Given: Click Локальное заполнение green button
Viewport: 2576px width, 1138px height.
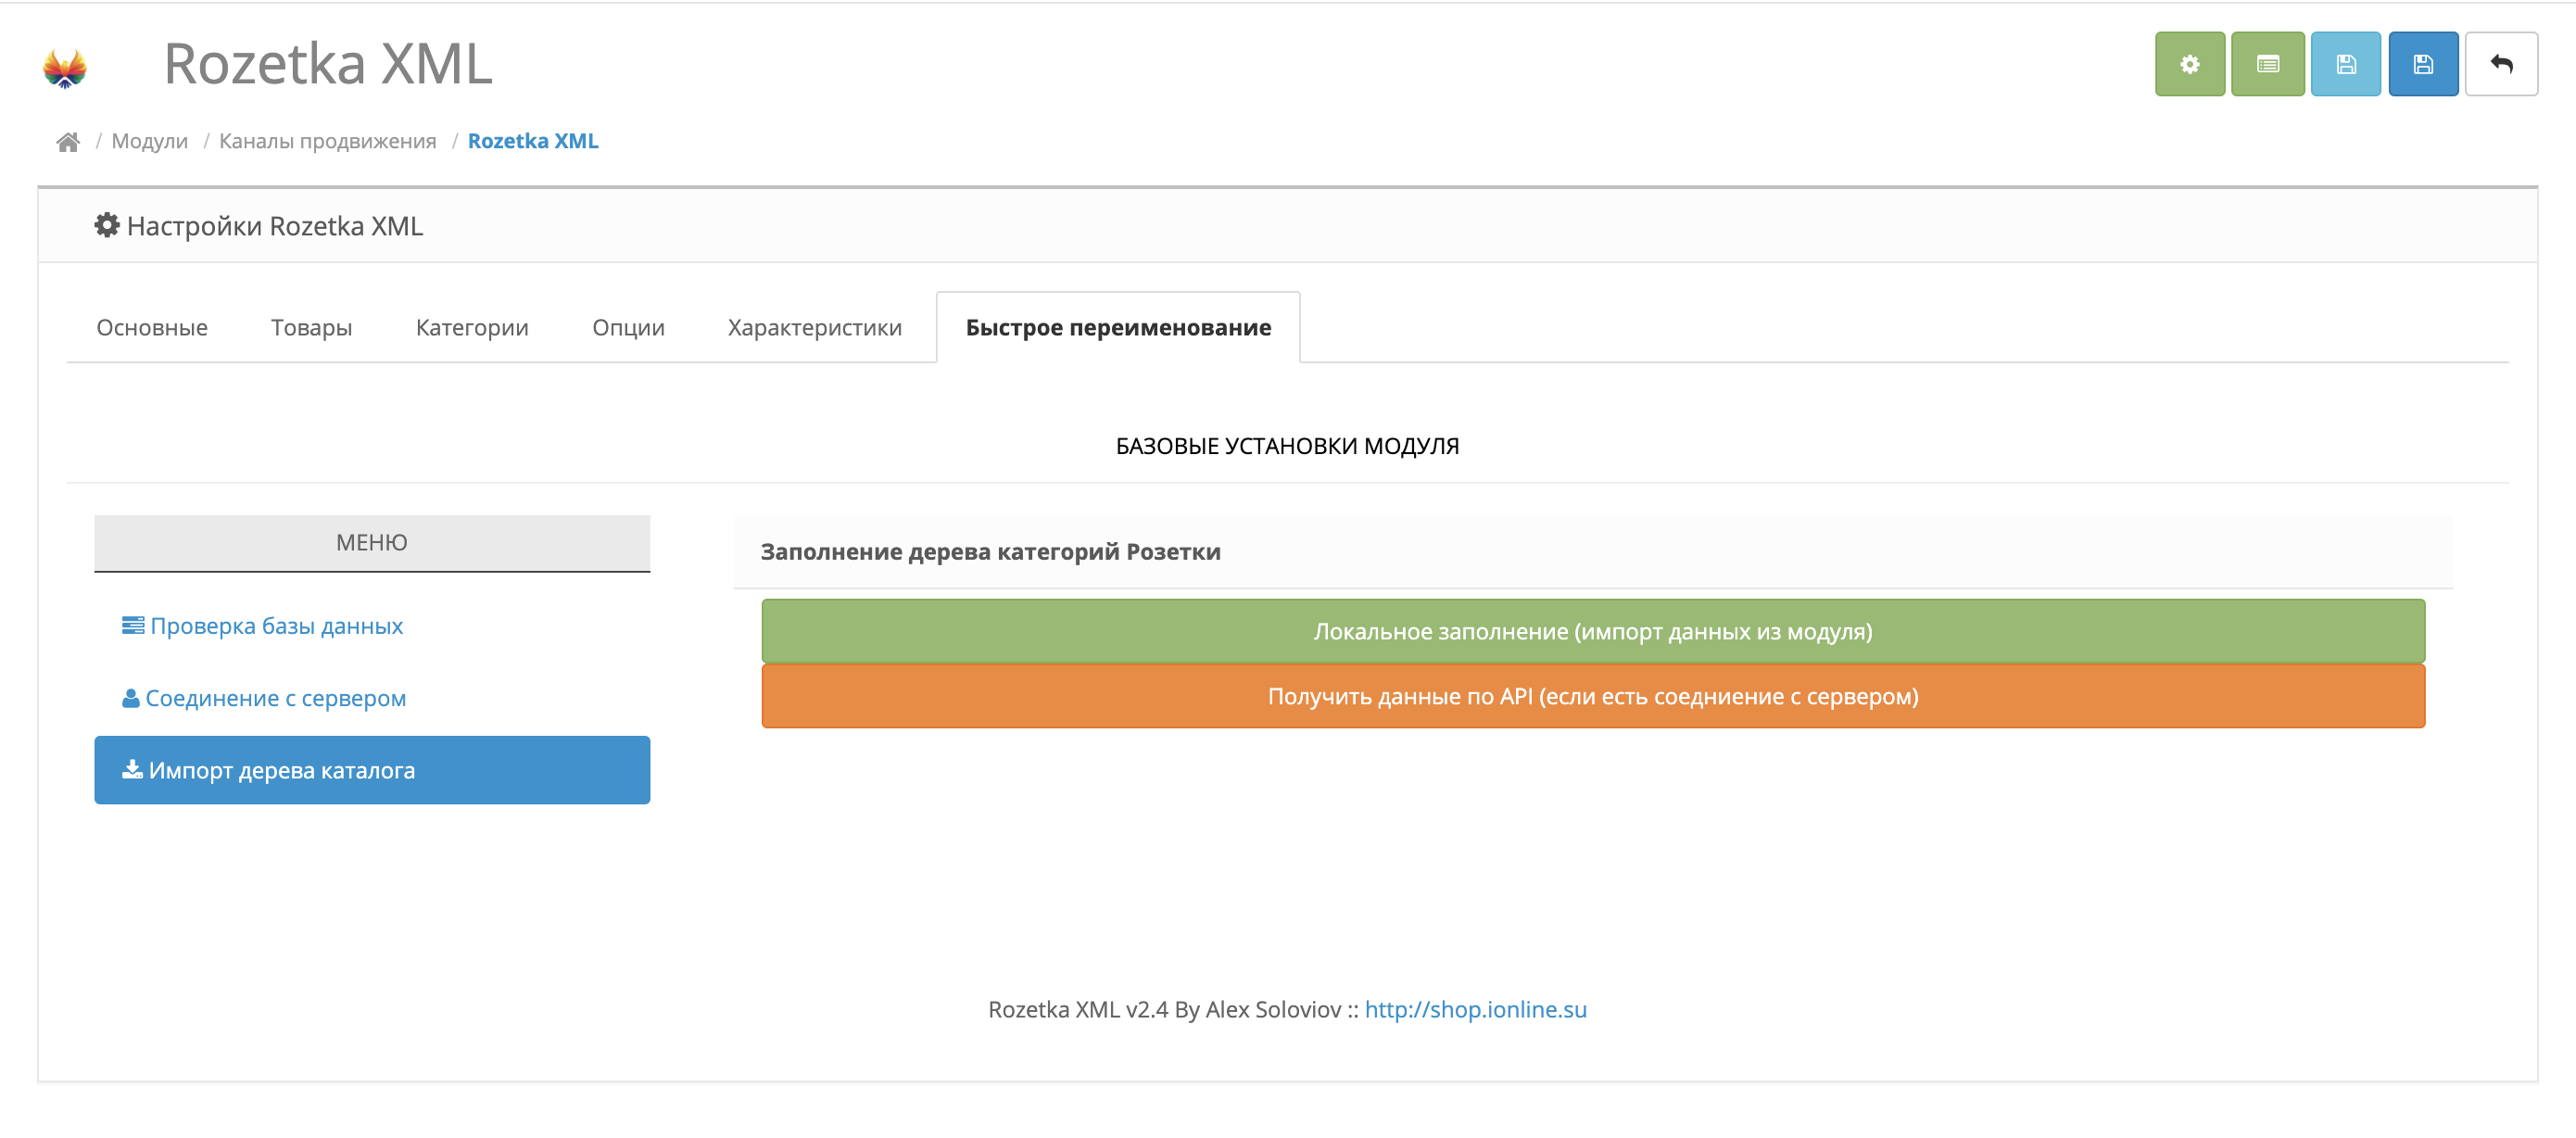Looking at the screenshot, I should point(1593,631).
